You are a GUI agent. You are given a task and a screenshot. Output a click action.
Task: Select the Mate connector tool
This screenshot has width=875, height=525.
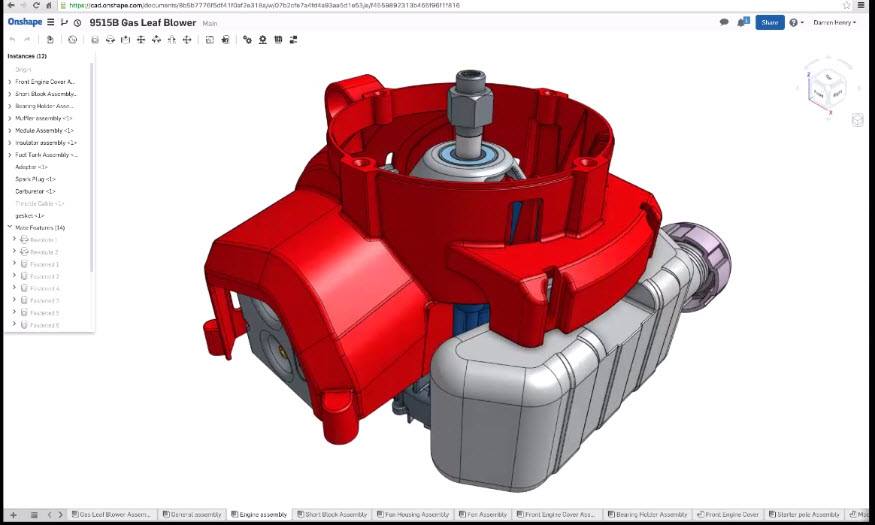(225, 40)
